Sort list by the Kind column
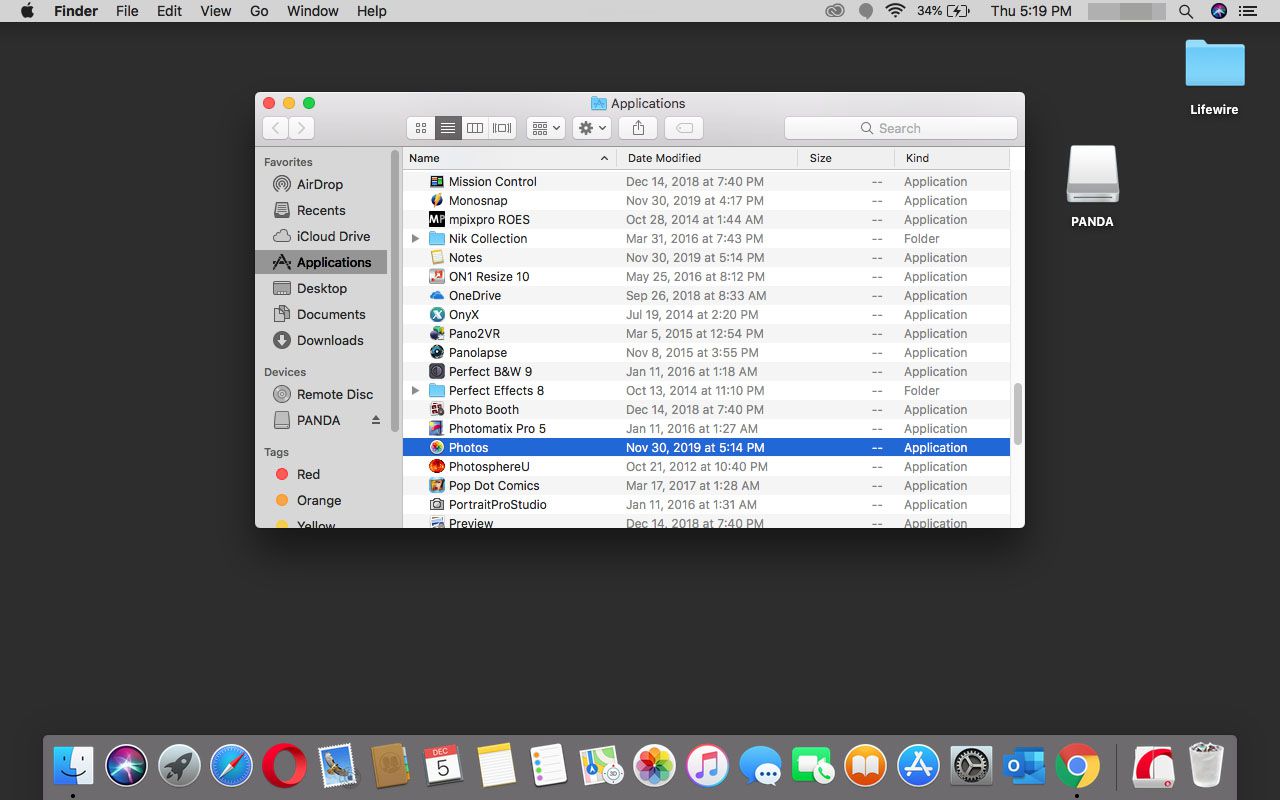This screenshot has height=800, width=1280. click(952, 158)
